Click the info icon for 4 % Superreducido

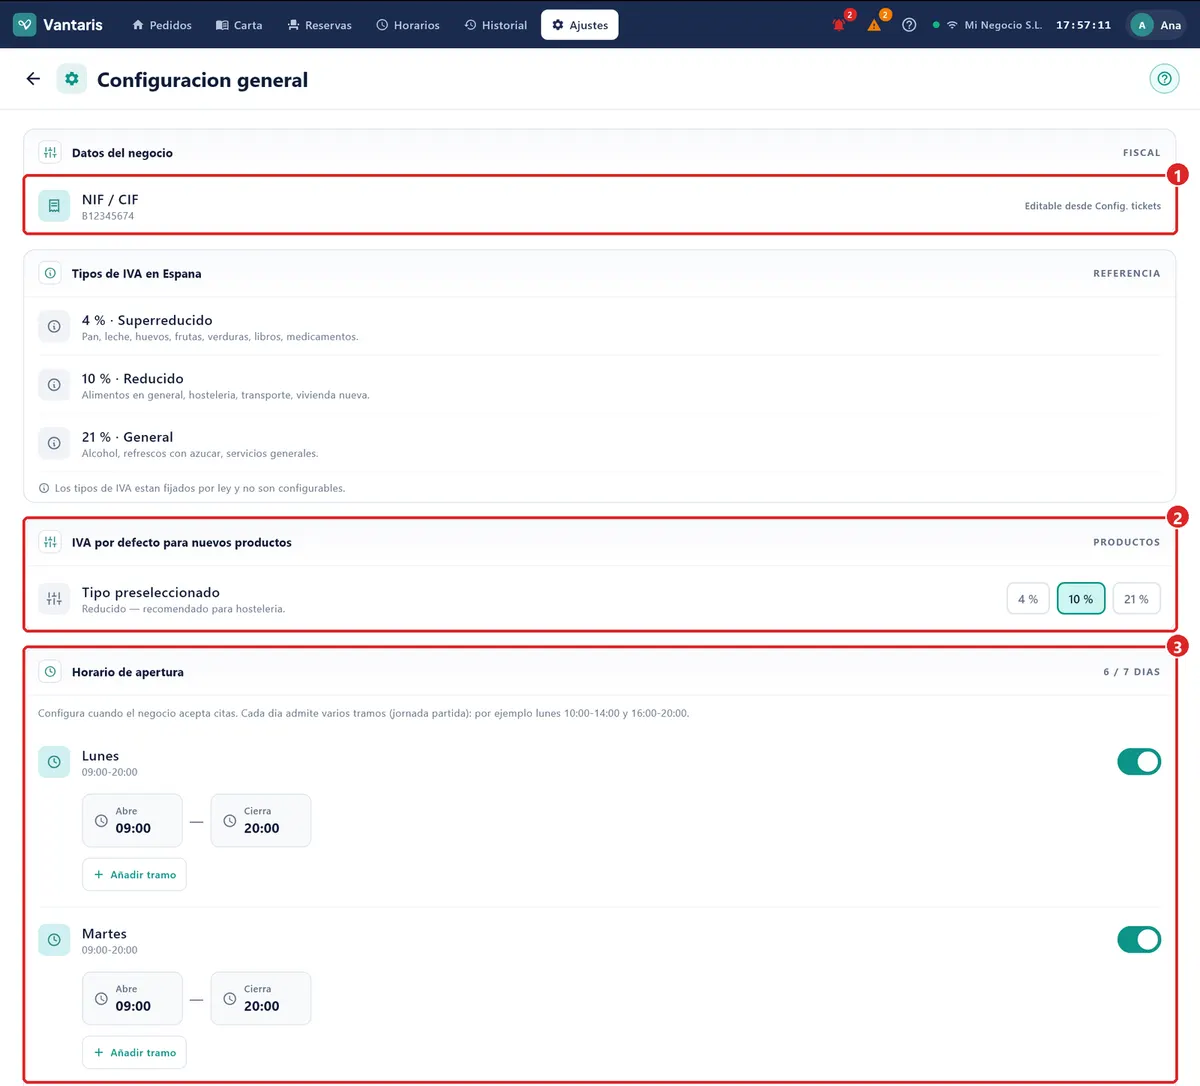(x=54, y=327)
